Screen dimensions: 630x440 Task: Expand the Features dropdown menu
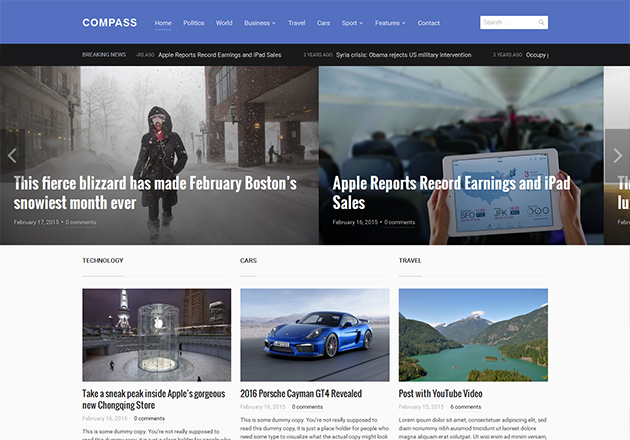point(390,23)
